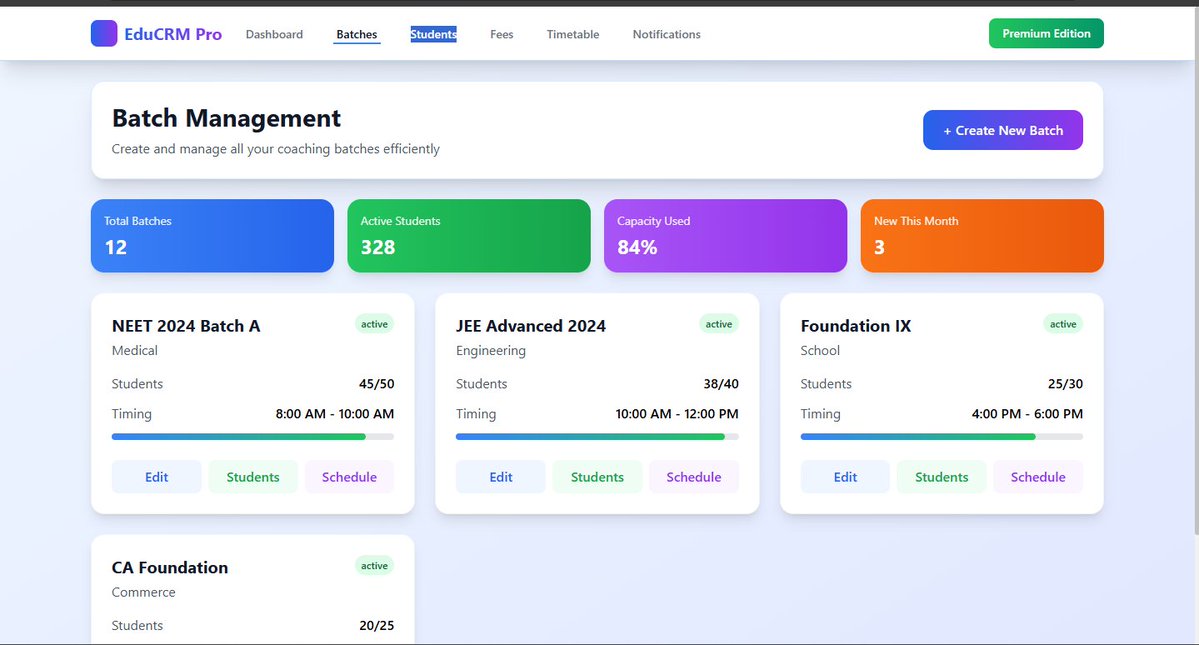Screen dimensions: 1199x645
Task: Edit the Foundation IX batch
Action: 845,477
